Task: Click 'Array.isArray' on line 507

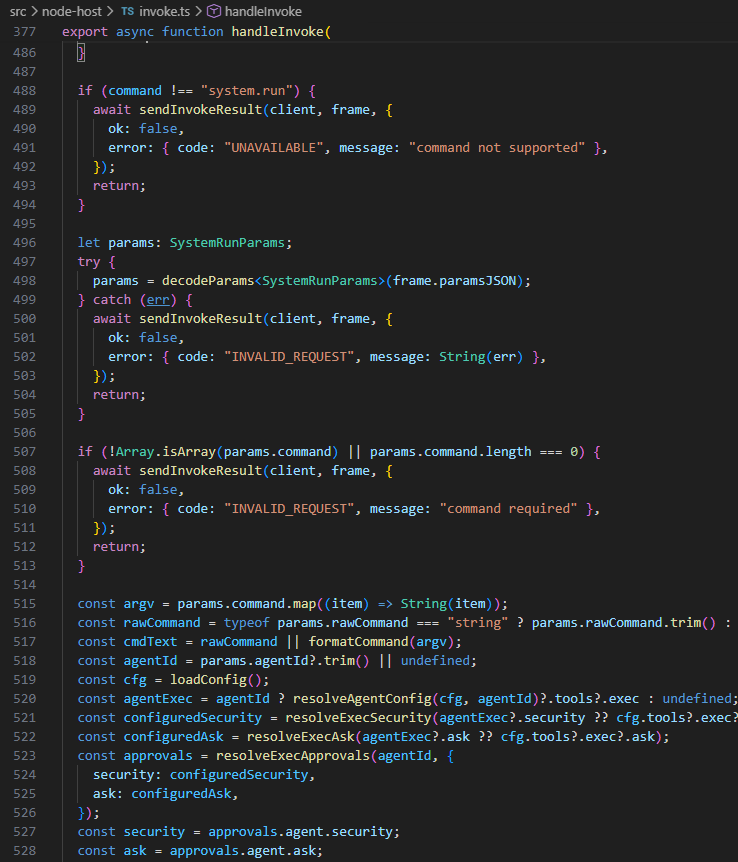Action: tap(166, 452)
